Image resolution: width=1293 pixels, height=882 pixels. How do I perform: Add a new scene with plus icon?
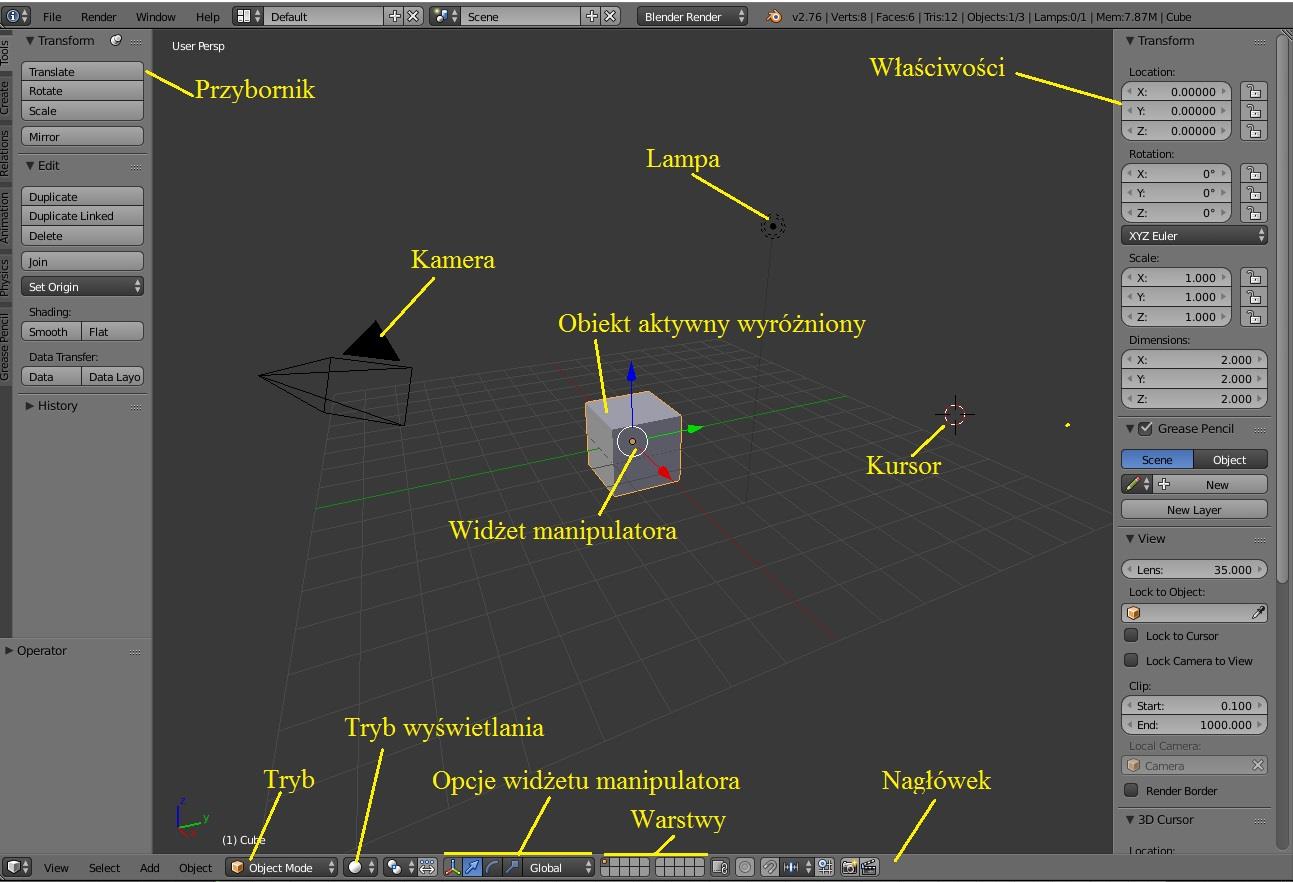(592, 16)
